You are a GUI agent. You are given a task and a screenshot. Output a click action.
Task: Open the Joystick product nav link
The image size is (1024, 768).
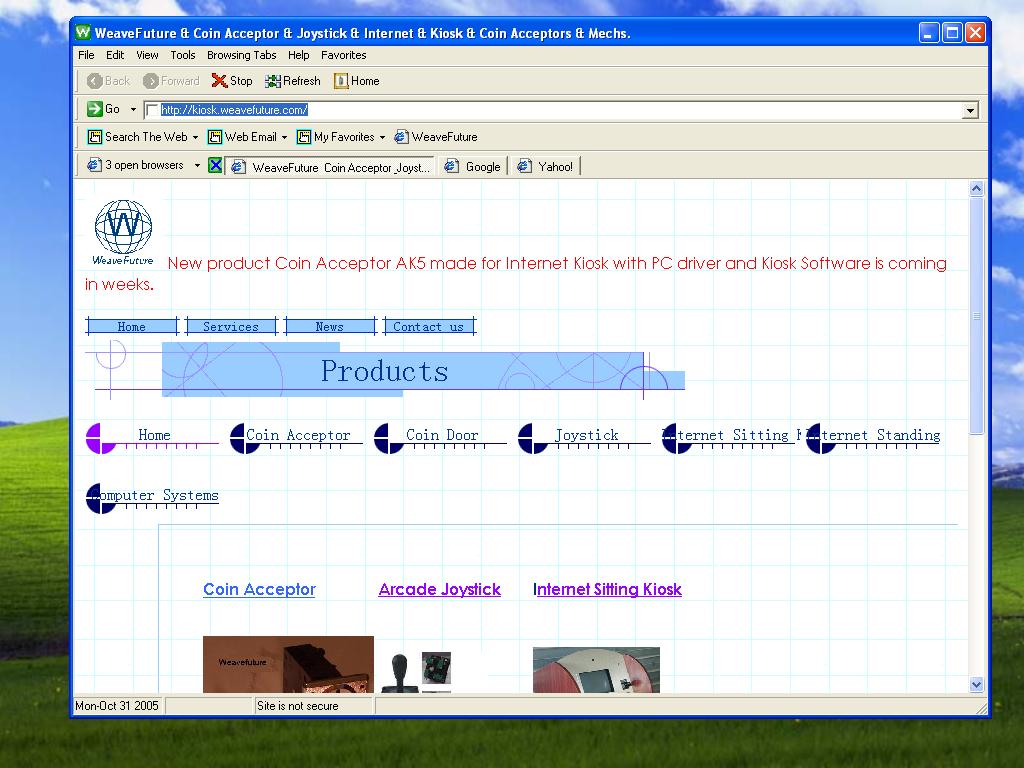[584, 437]
